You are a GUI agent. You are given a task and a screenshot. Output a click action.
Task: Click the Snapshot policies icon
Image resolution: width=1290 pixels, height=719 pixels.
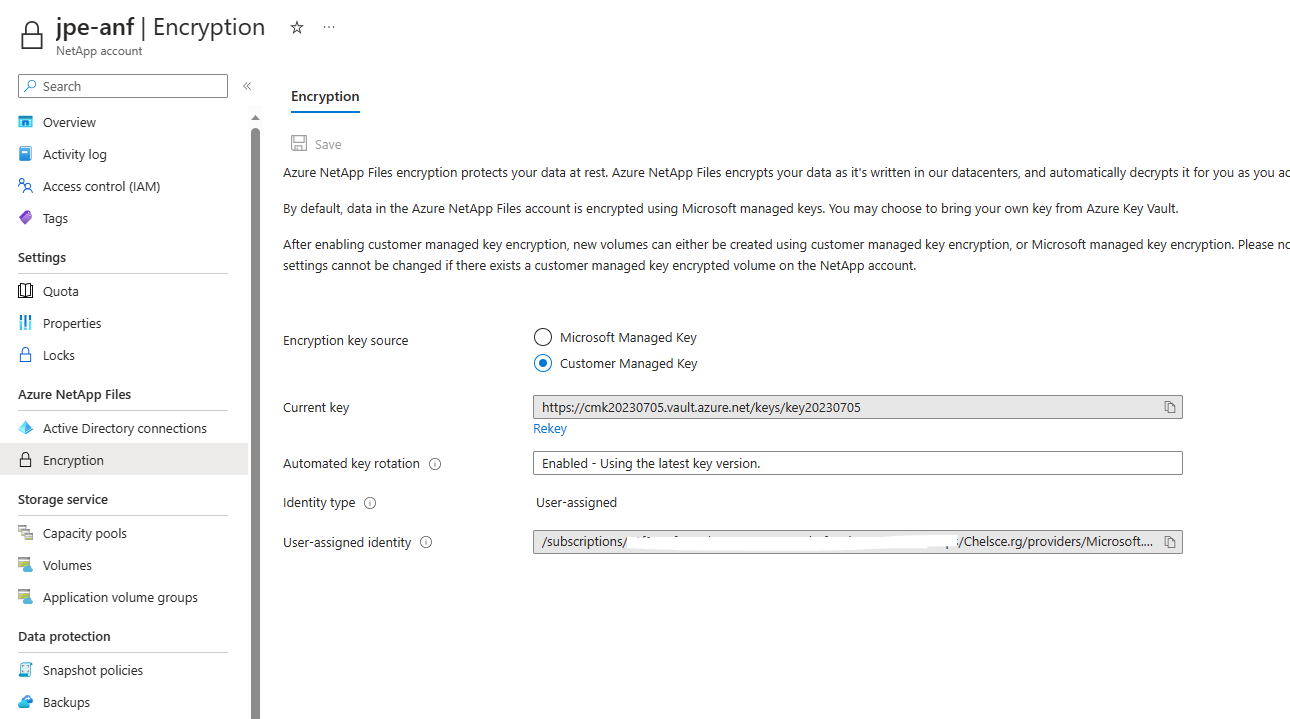[x=26, y=670]
